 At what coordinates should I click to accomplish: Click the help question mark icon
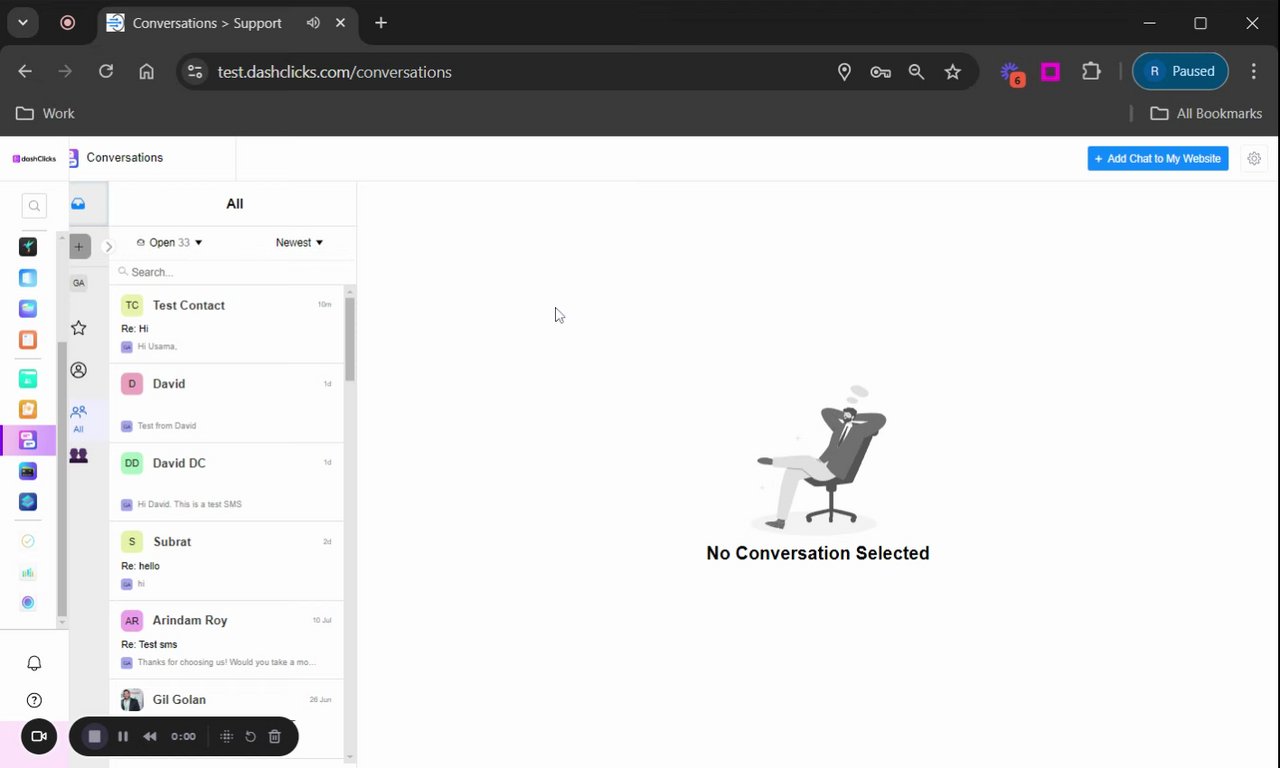pos(34,700)
